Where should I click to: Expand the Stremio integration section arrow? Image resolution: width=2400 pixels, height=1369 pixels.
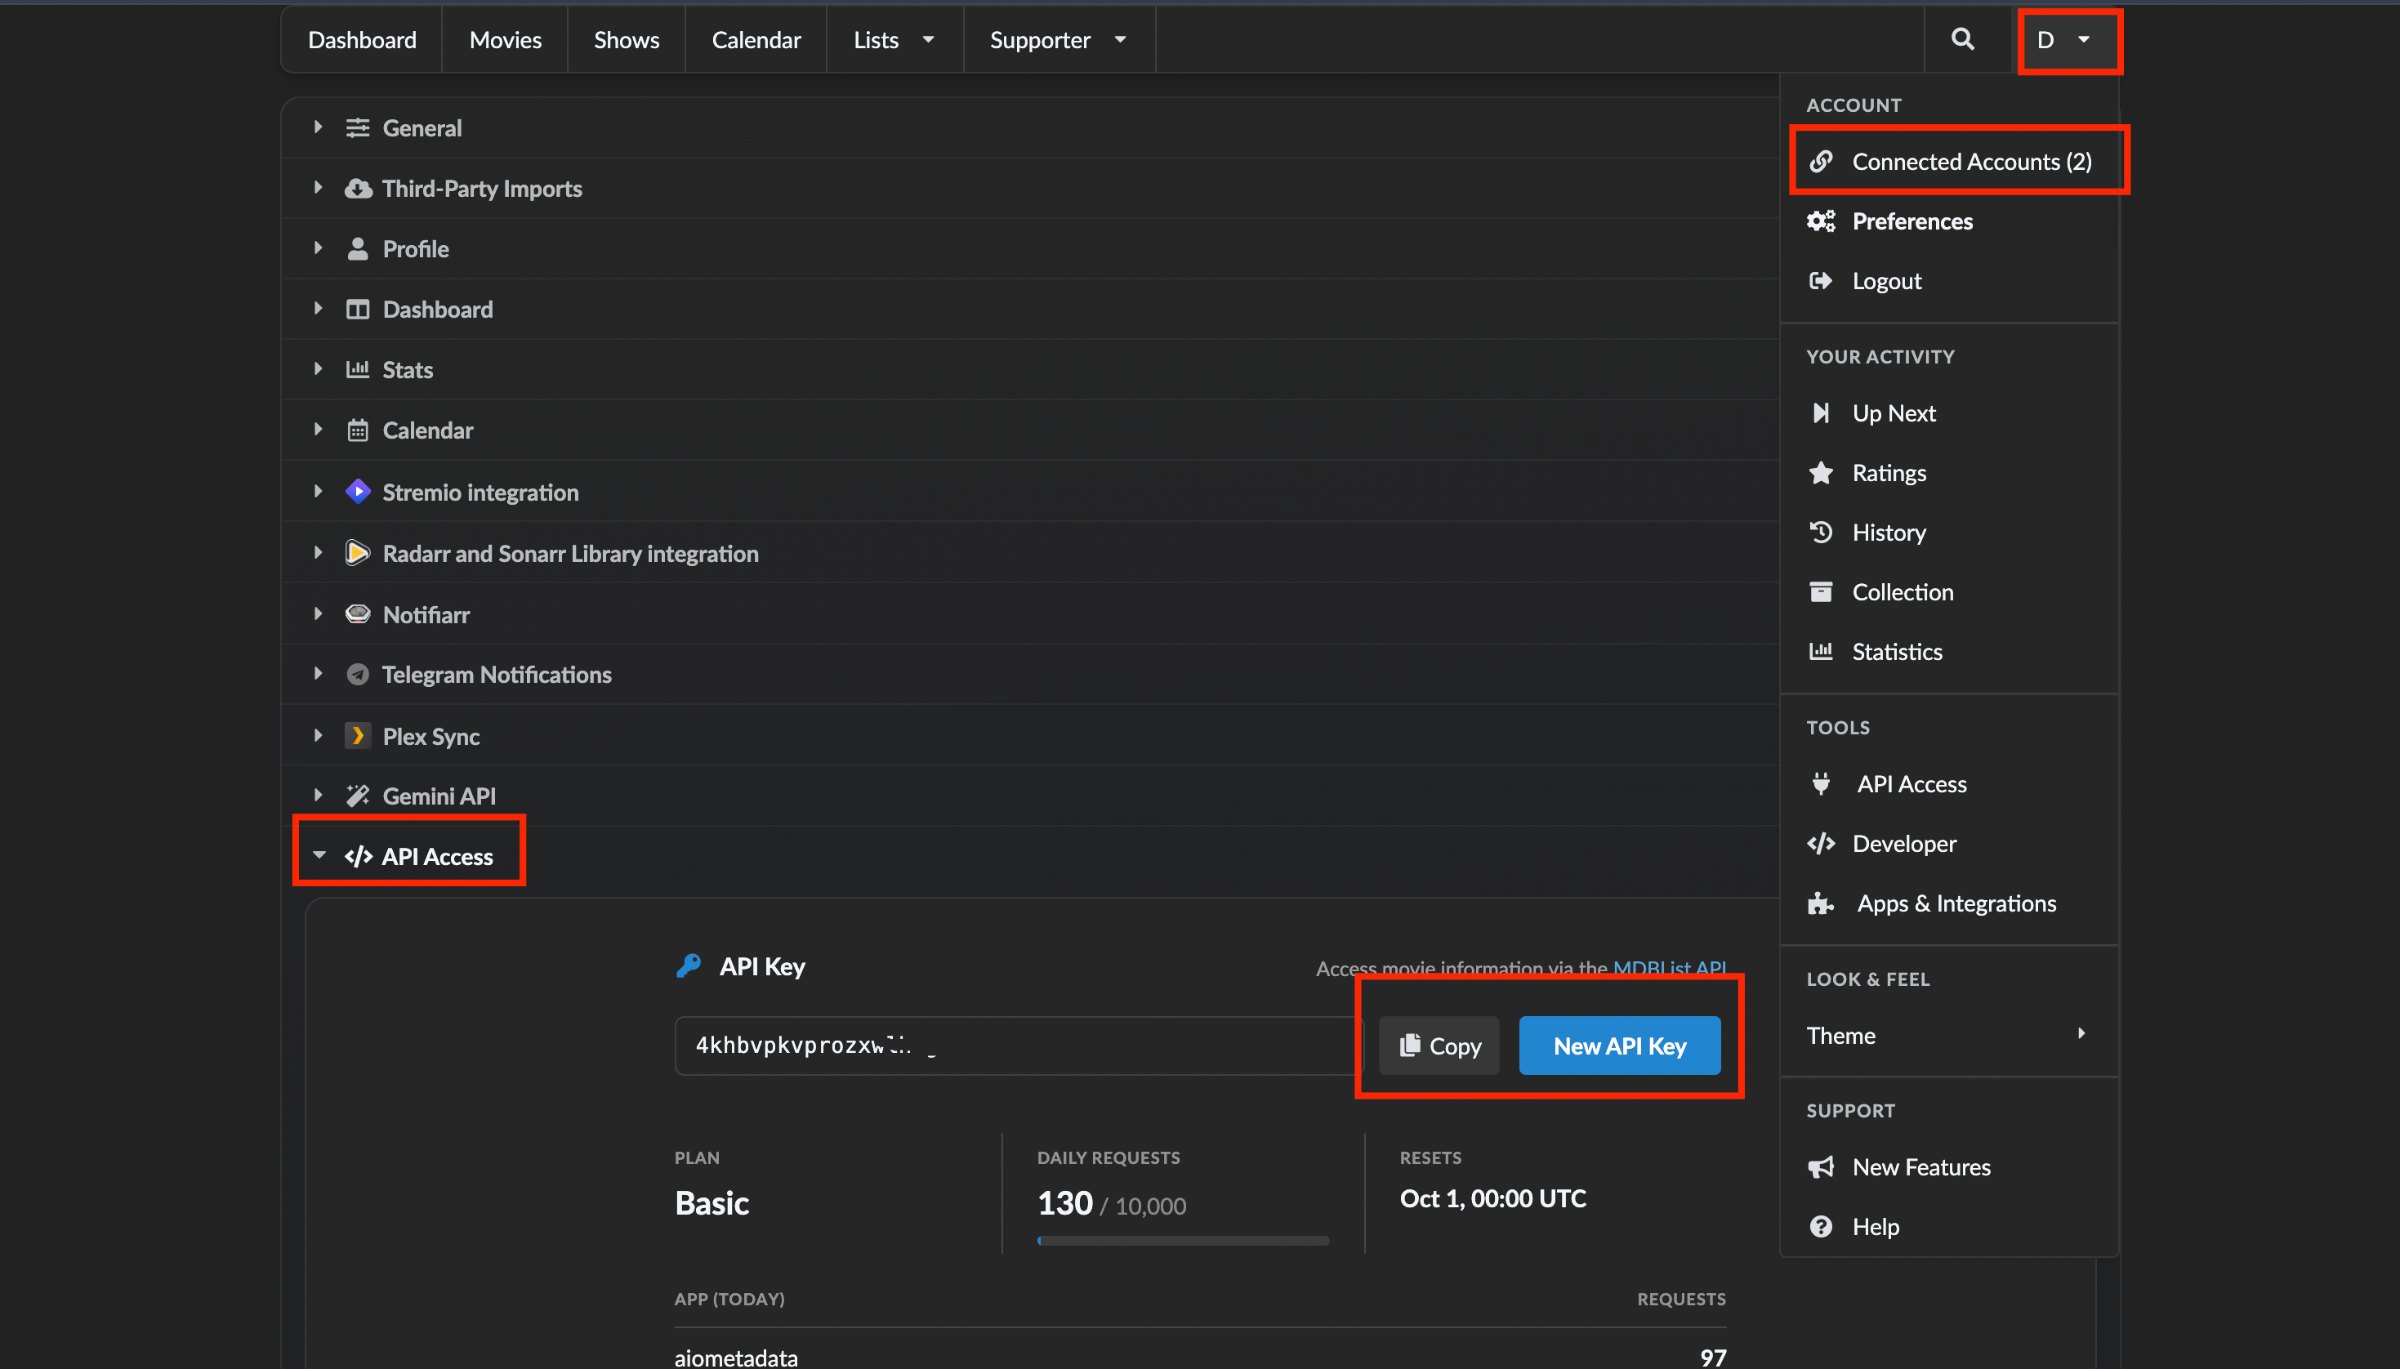click(x=318, y=491)
